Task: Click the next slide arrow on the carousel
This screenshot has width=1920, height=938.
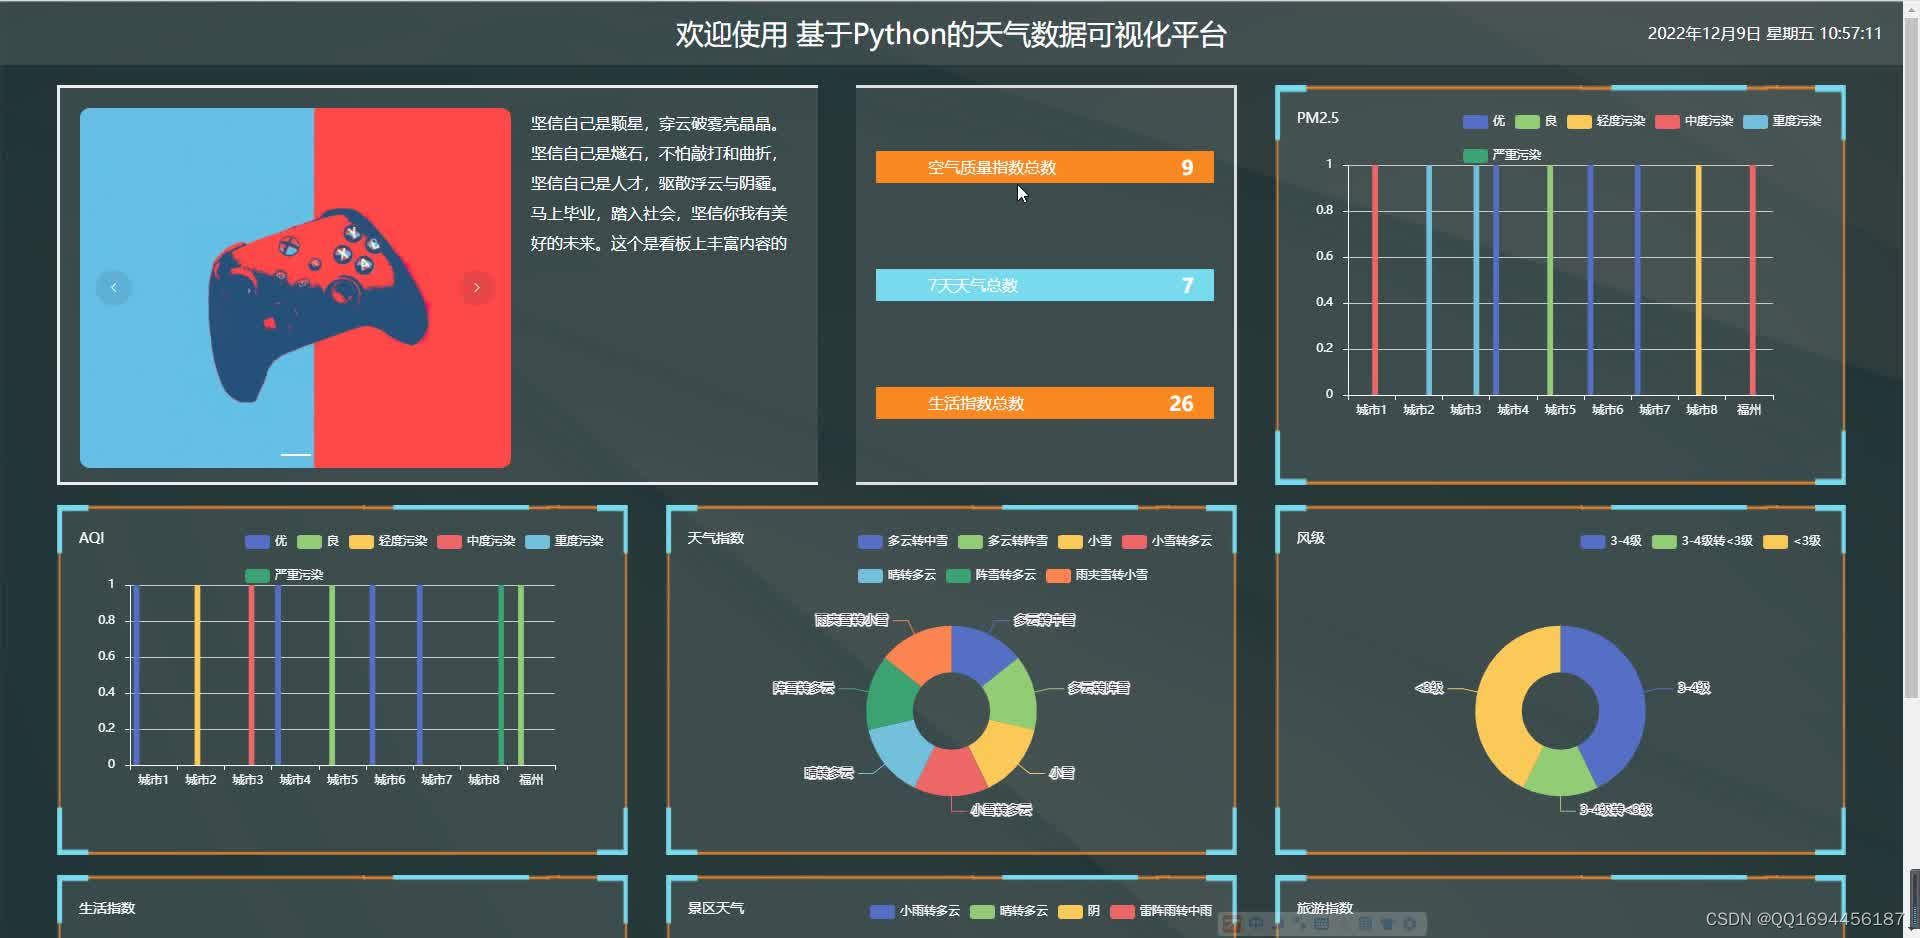Action: (x=476, y=287)
